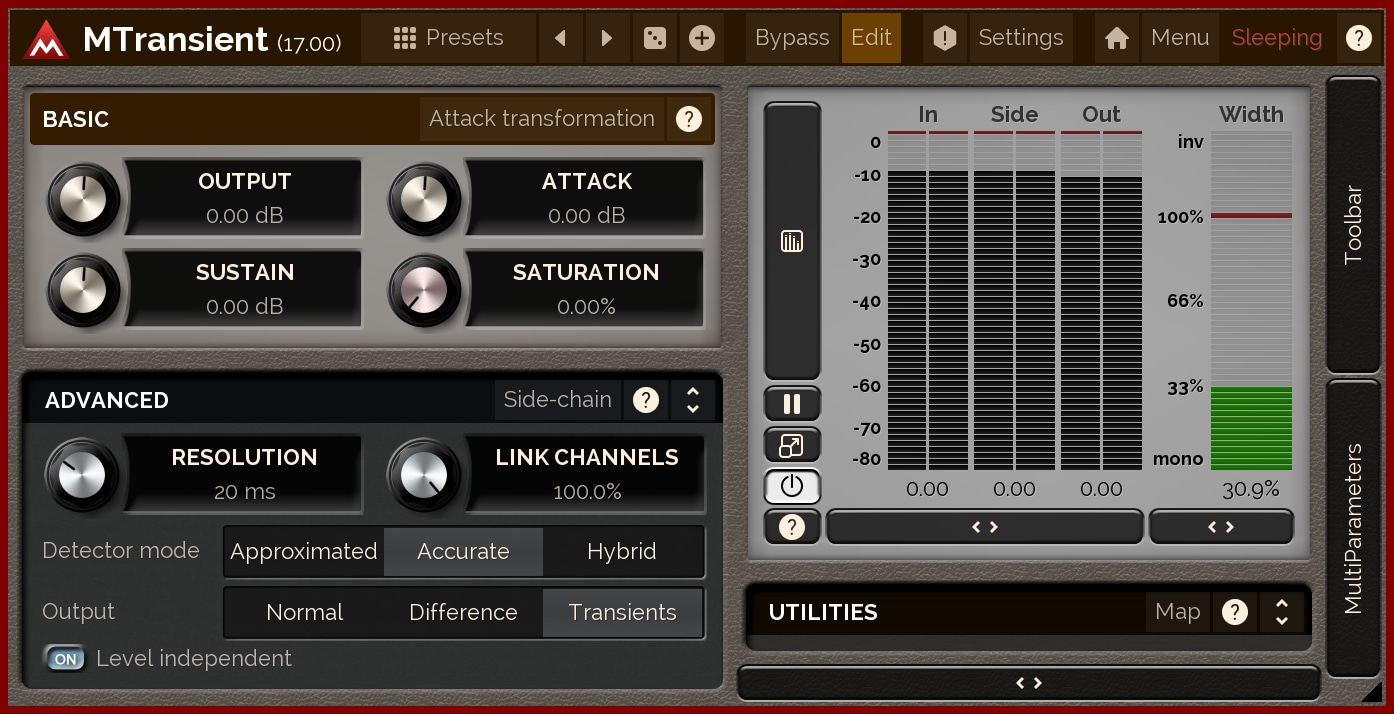
Task: Open the meter popup window icon
Action: (x=792, y=445)
